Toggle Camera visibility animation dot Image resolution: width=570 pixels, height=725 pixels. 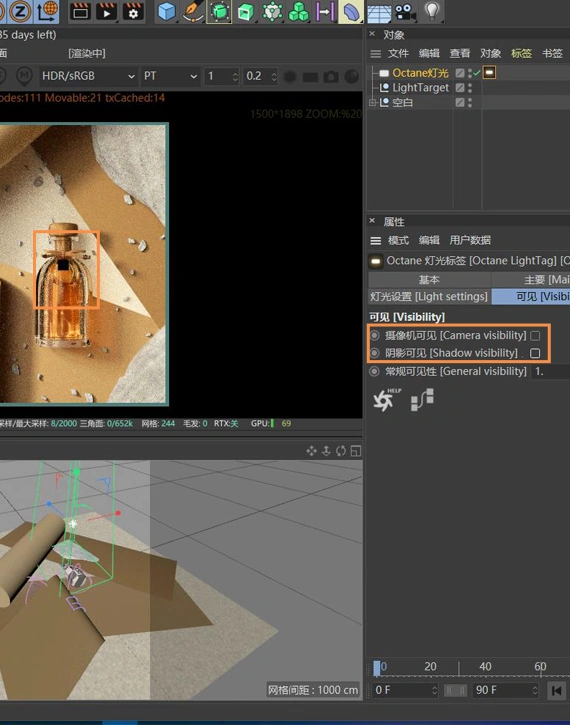pyautogui.click(x=374, y=335)
